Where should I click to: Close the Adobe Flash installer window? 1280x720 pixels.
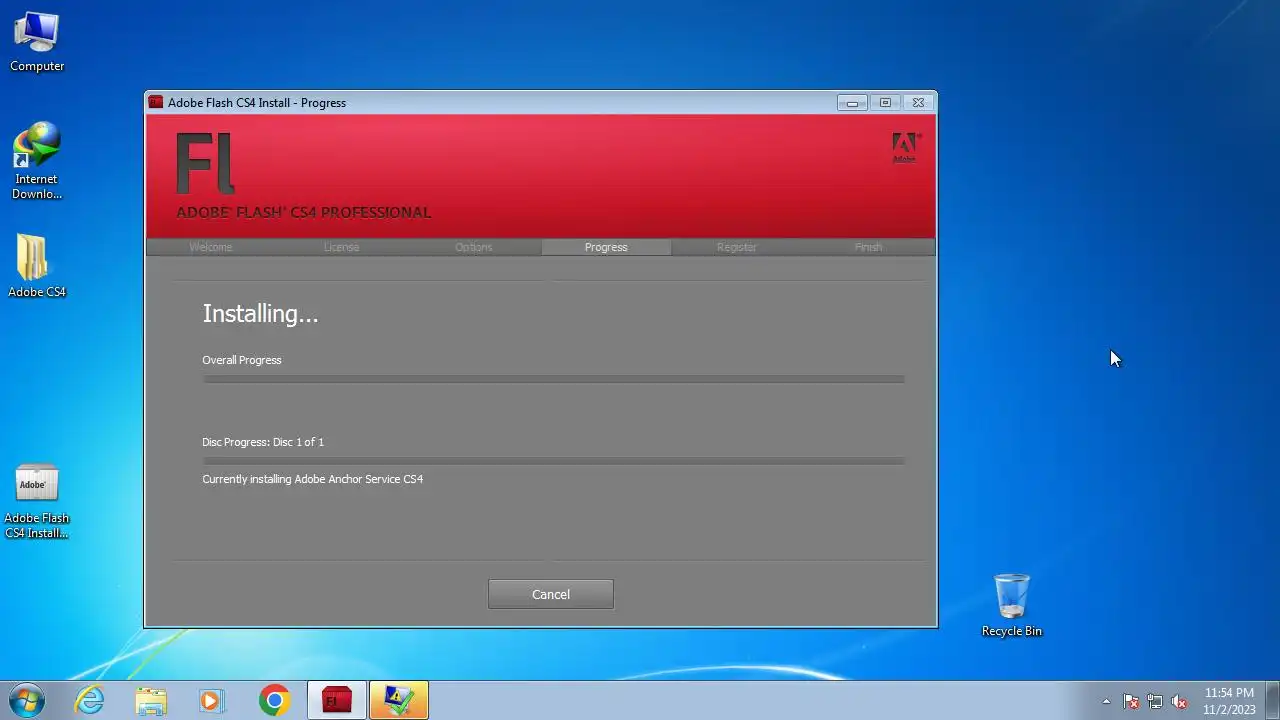[918, 102]
